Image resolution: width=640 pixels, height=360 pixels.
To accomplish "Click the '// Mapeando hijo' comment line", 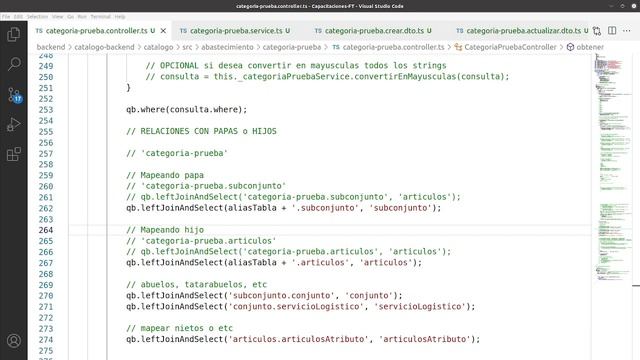I will coord(165,230).
